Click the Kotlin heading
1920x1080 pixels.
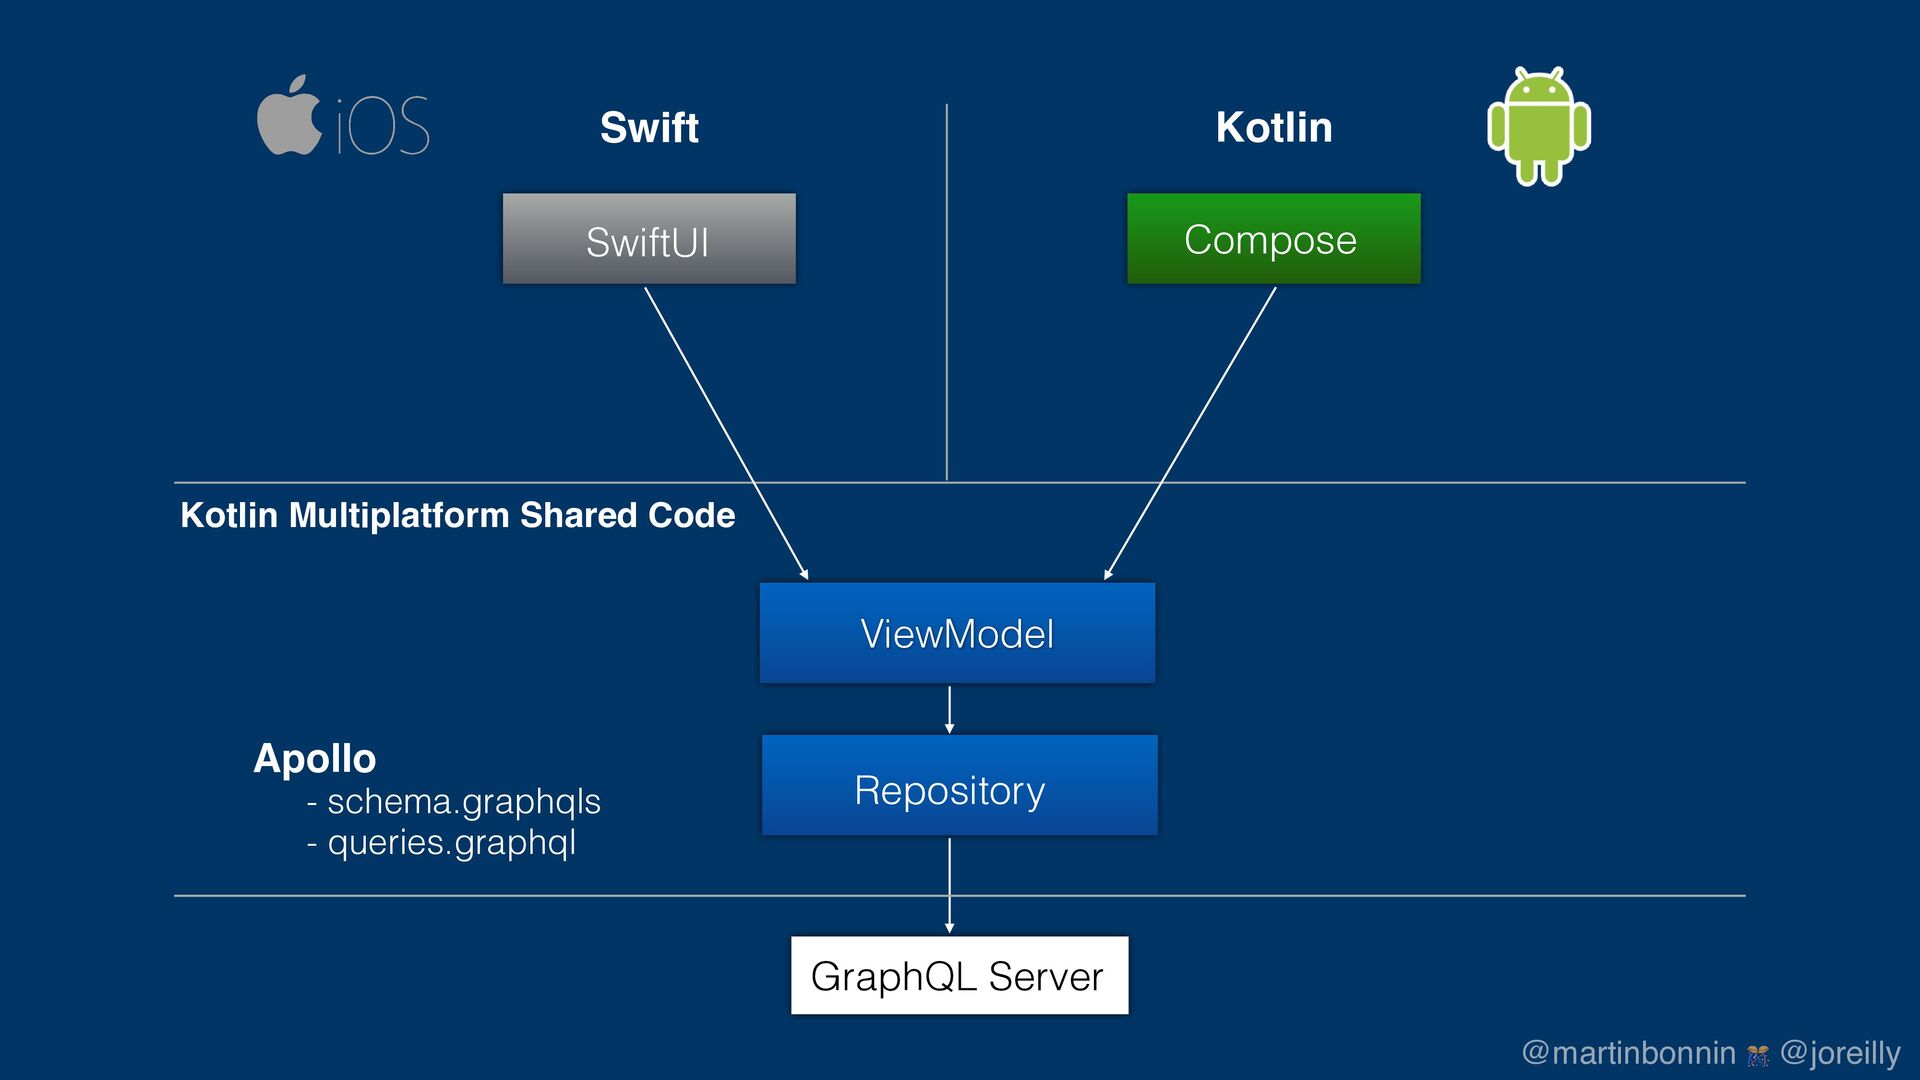pyautogui.click(x=1273, y=128)
